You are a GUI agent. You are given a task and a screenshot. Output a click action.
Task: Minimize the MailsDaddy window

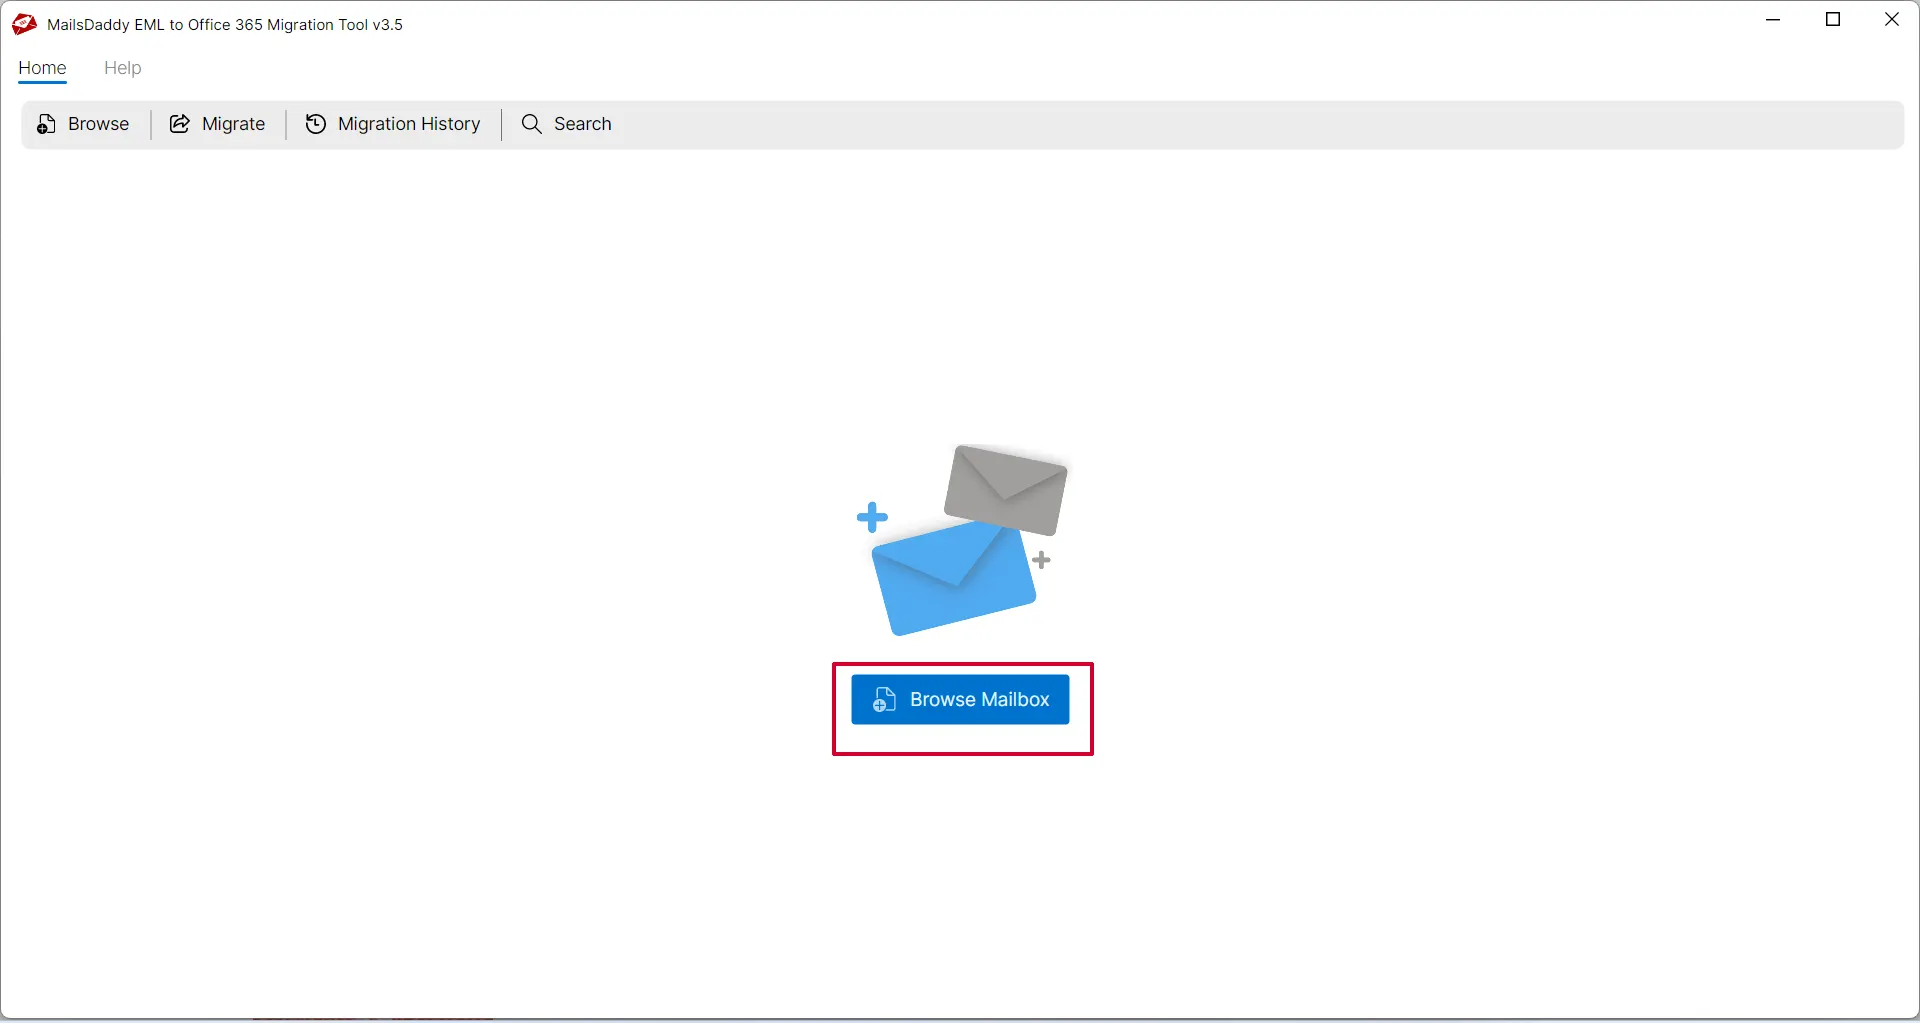coord(1774,19)
